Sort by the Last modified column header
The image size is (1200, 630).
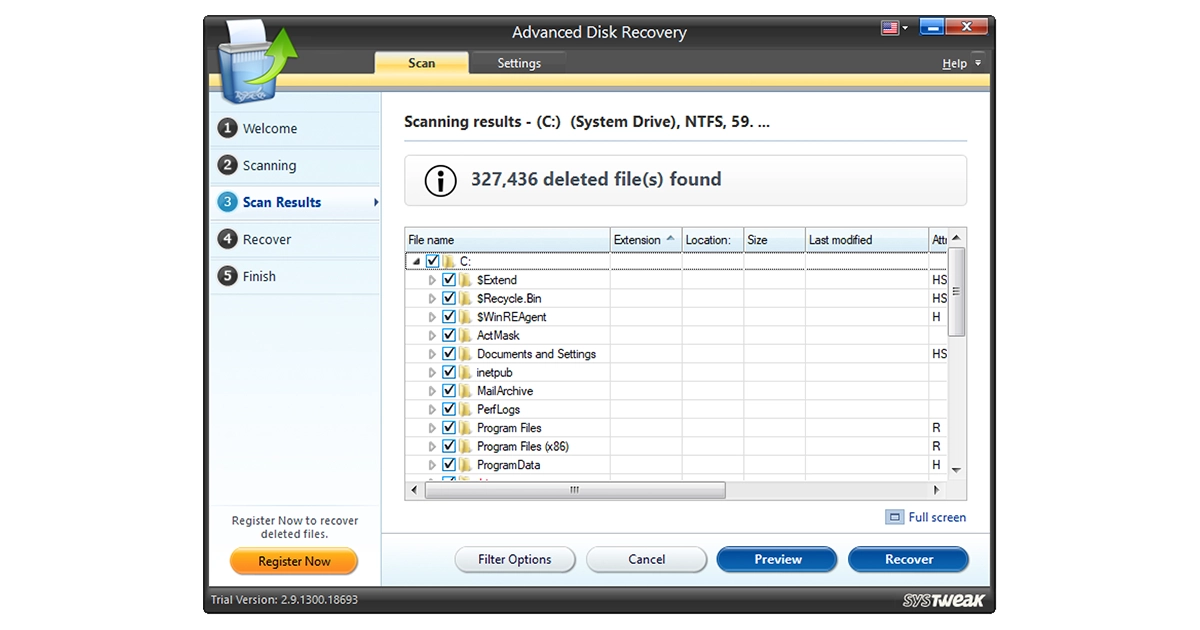867,240
